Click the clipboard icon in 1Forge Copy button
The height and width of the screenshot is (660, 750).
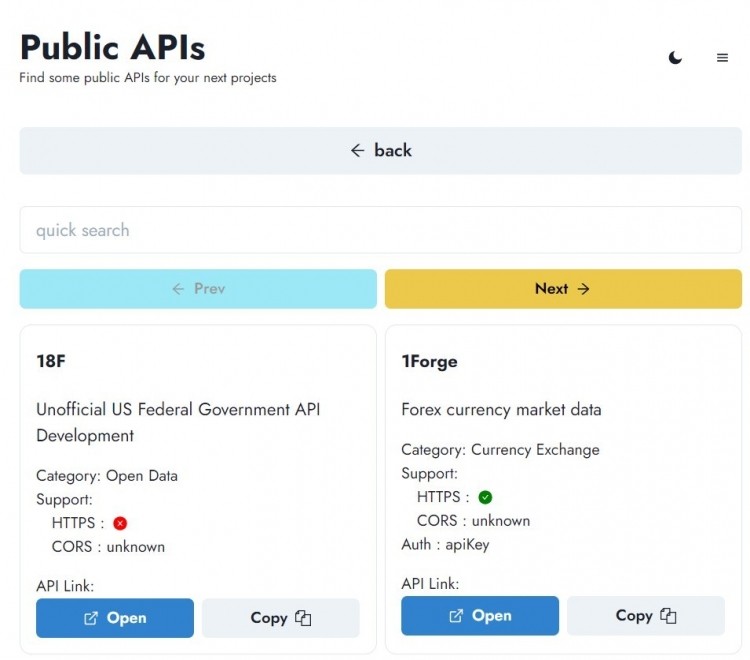[668, 616]
